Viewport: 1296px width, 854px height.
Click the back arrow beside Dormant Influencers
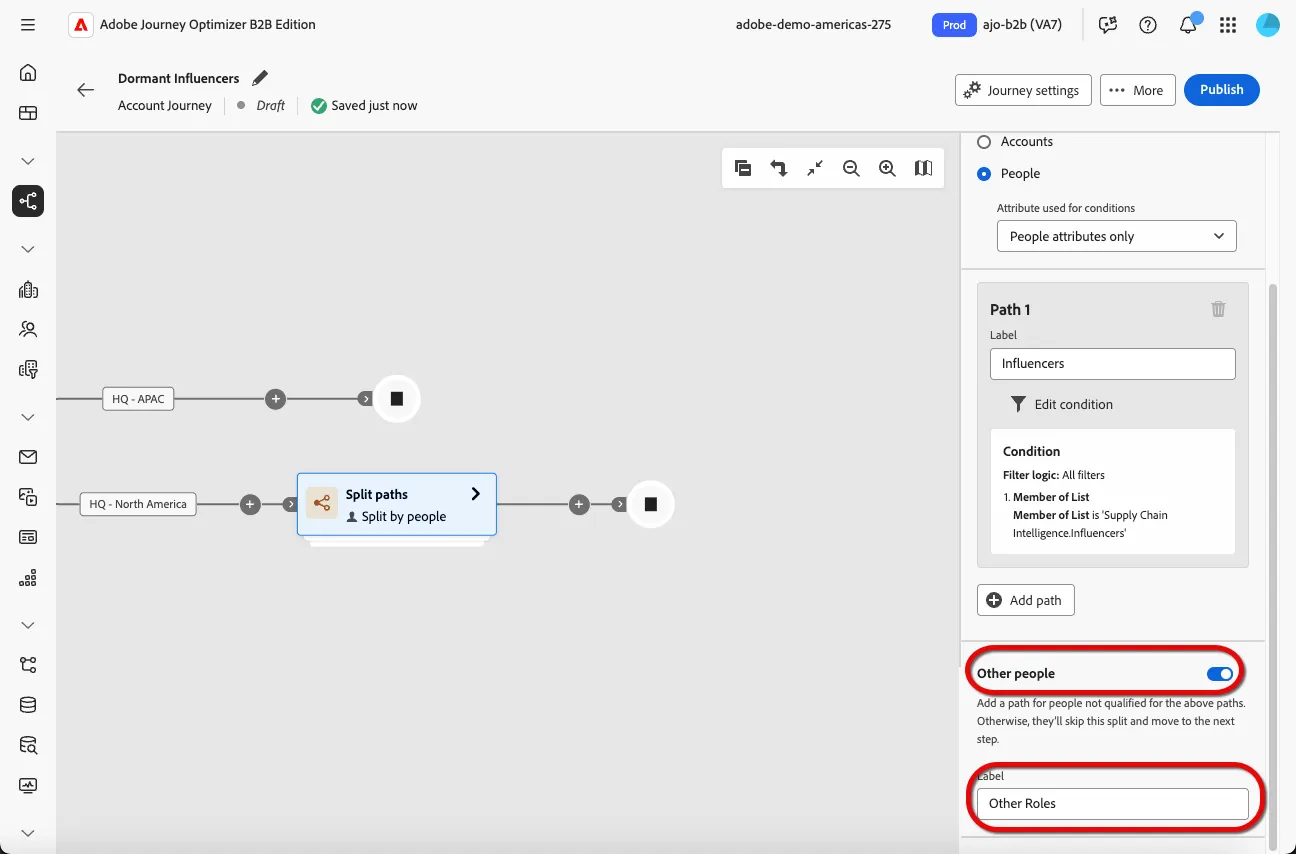tap(86, 90)
